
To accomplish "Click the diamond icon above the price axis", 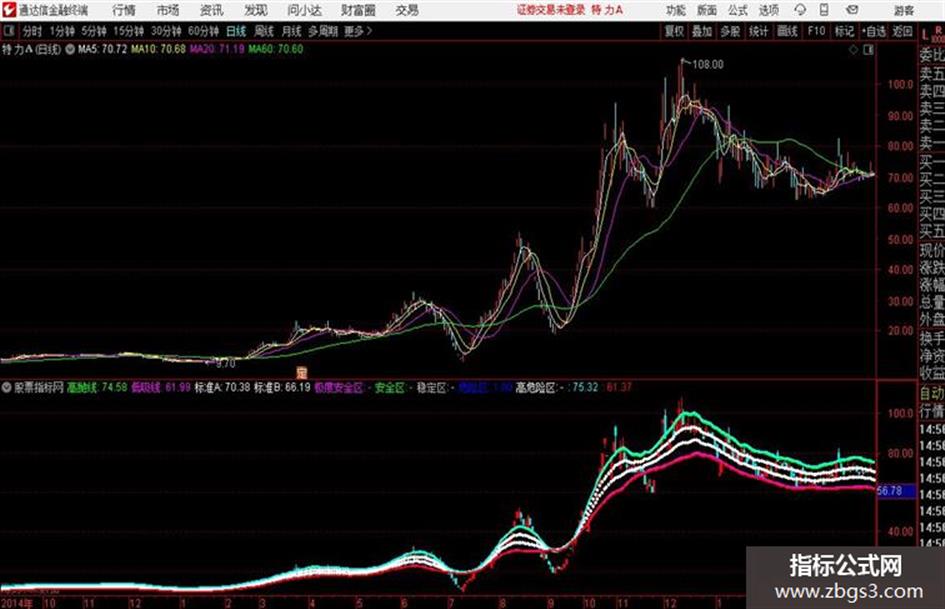I will [x=853, y=50].
